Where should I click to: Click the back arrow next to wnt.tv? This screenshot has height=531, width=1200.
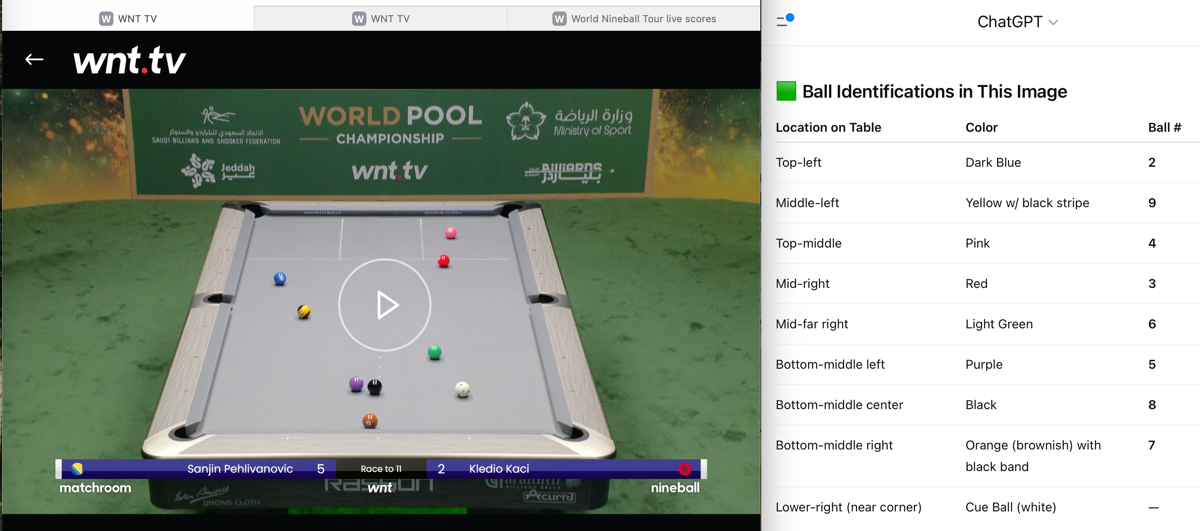click(x=34, y=60)
